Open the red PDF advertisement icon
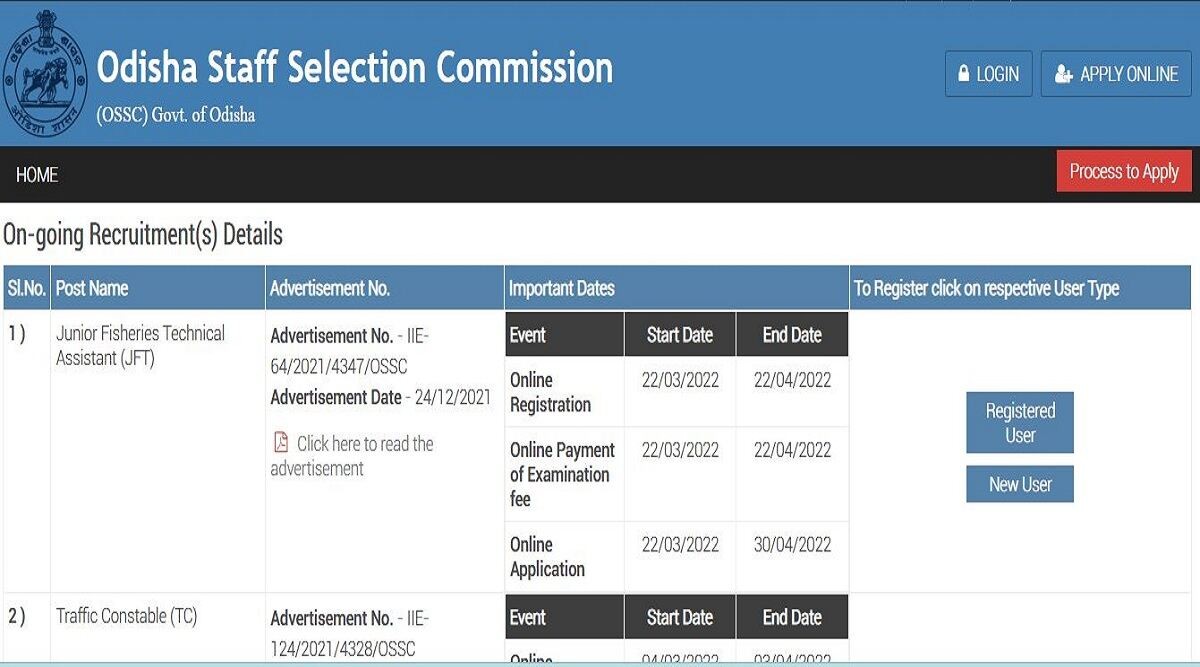Image resolution: width=1200 pixels, height=667 pixels. point(281,442)
